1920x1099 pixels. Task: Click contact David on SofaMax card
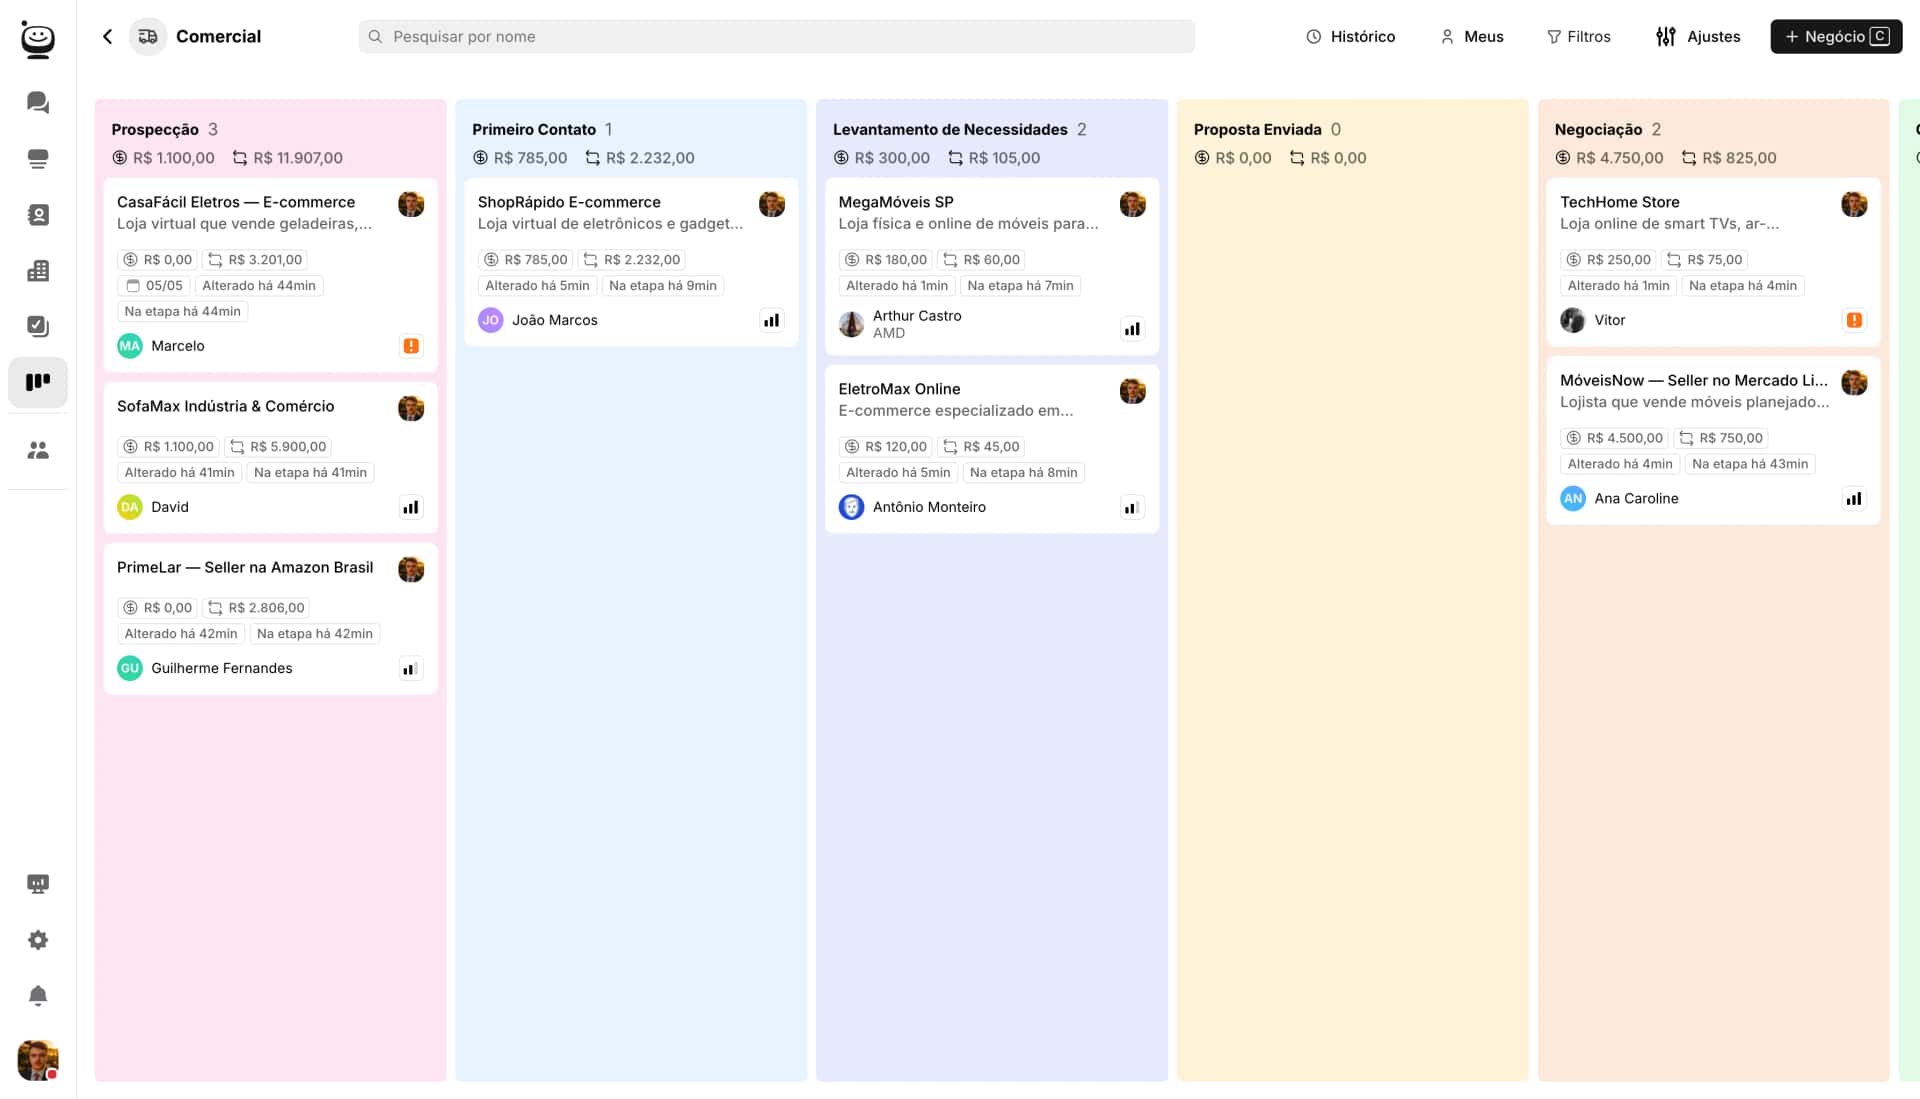pyautogui.click(x=153, y=507)
